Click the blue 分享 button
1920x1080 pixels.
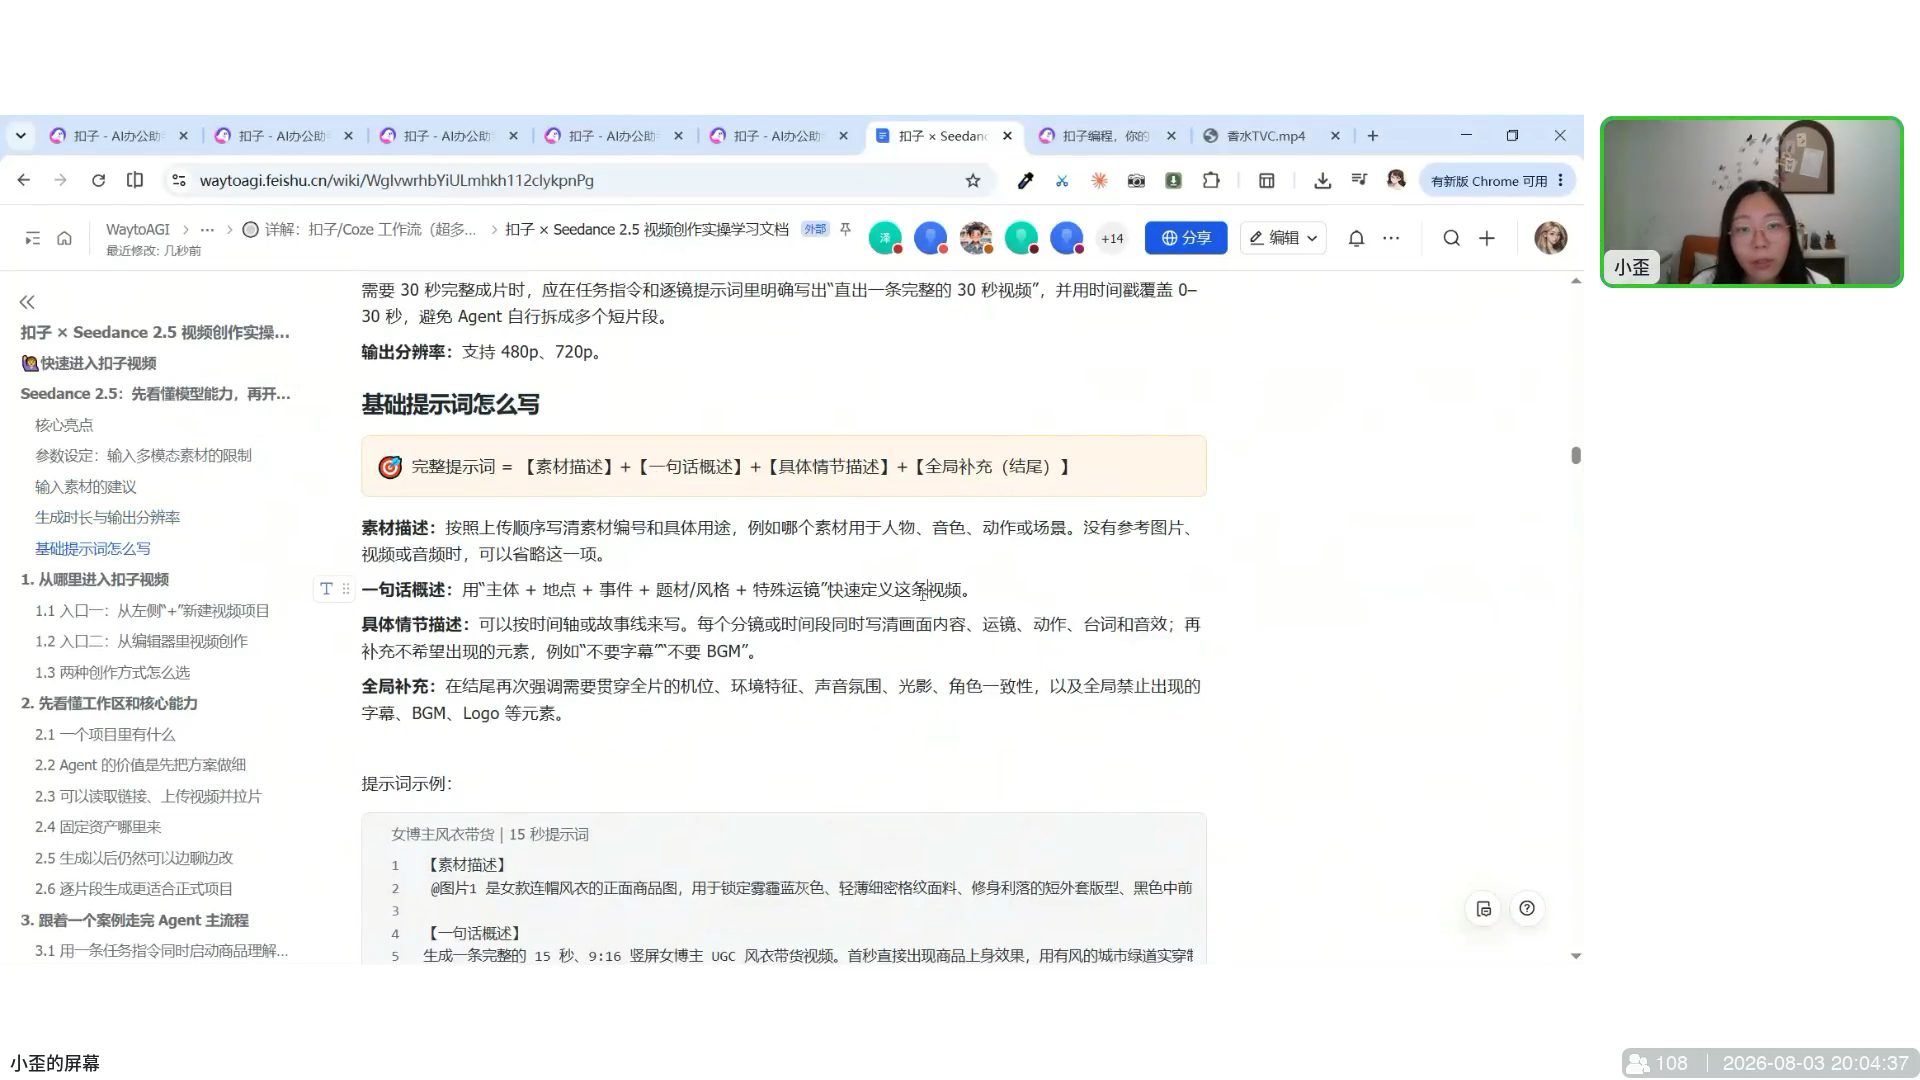coord(1186,238)
